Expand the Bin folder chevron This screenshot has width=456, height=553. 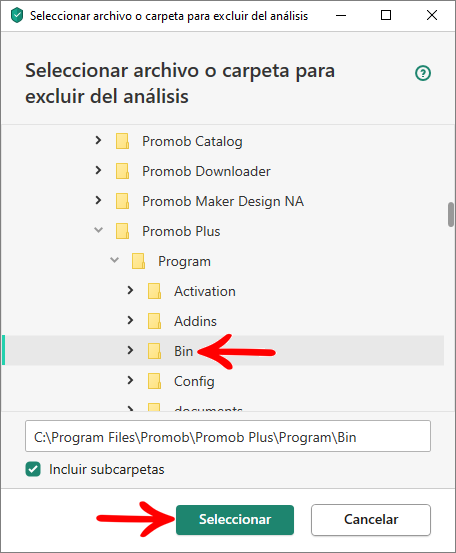click(x=130, y=350)
